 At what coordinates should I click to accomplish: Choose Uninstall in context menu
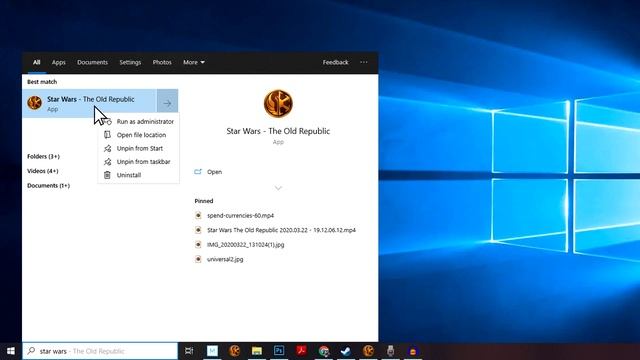pos(138,175)
